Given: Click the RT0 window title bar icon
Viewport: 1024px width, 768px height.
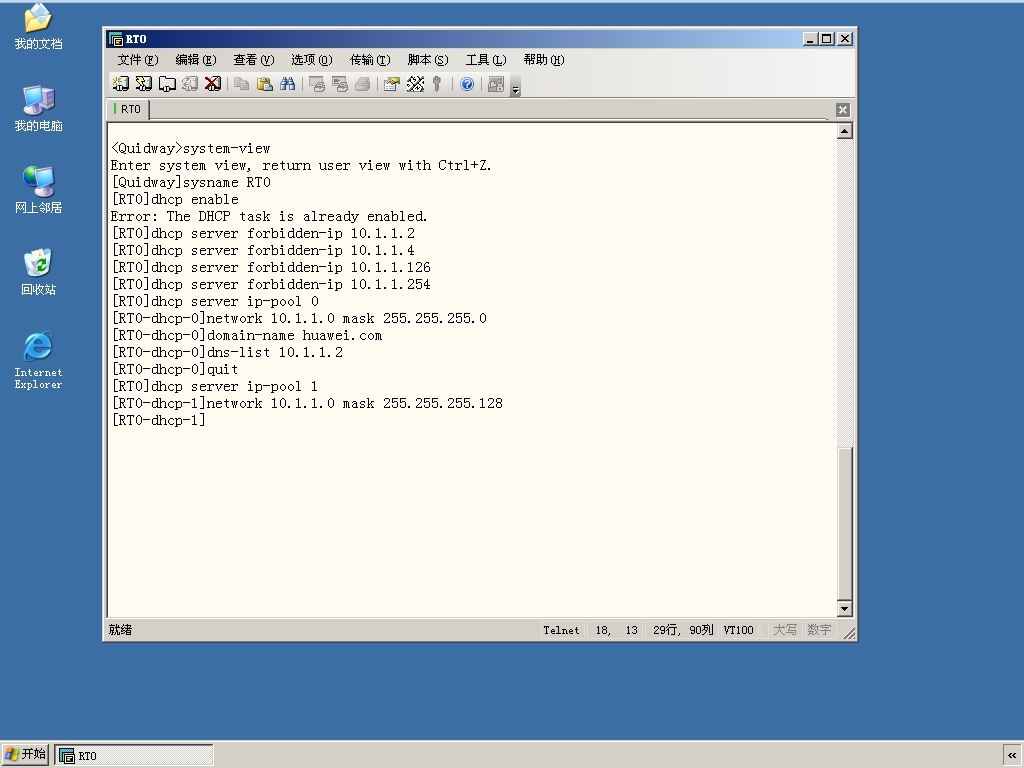Looking at the screenshot, I should pyautogui.click(x=116, y=39).
